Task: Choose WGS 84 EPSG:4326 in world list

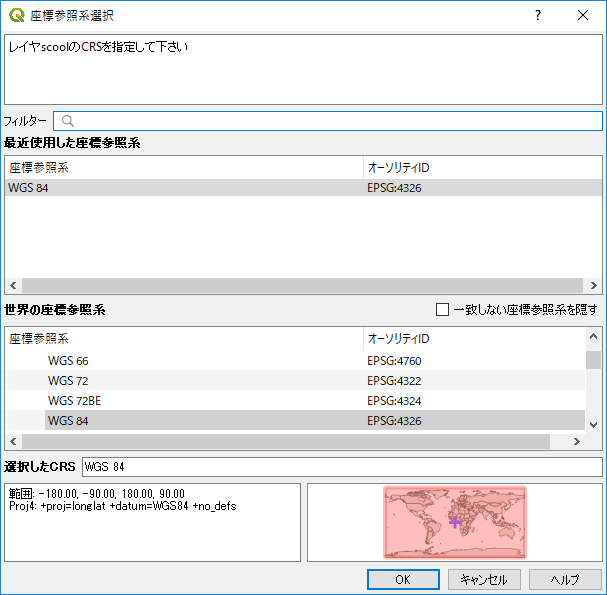Action: (68, 421)
